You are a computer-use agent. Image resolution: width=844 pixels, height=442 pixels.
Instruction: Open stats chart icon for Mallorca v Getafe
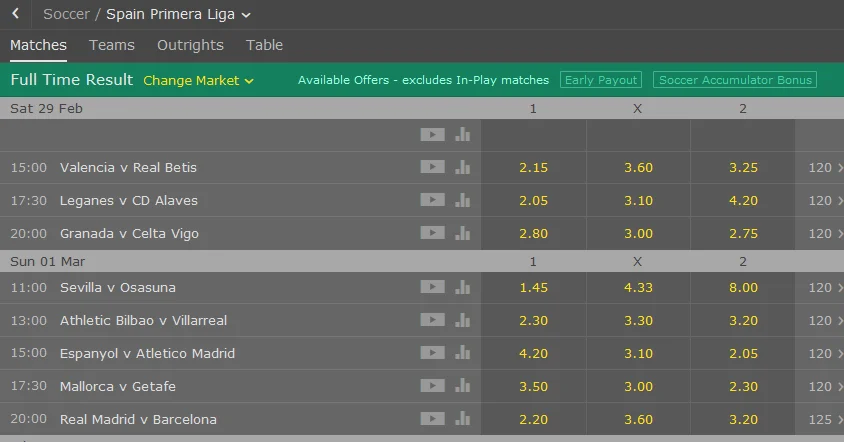pos(462,387)
